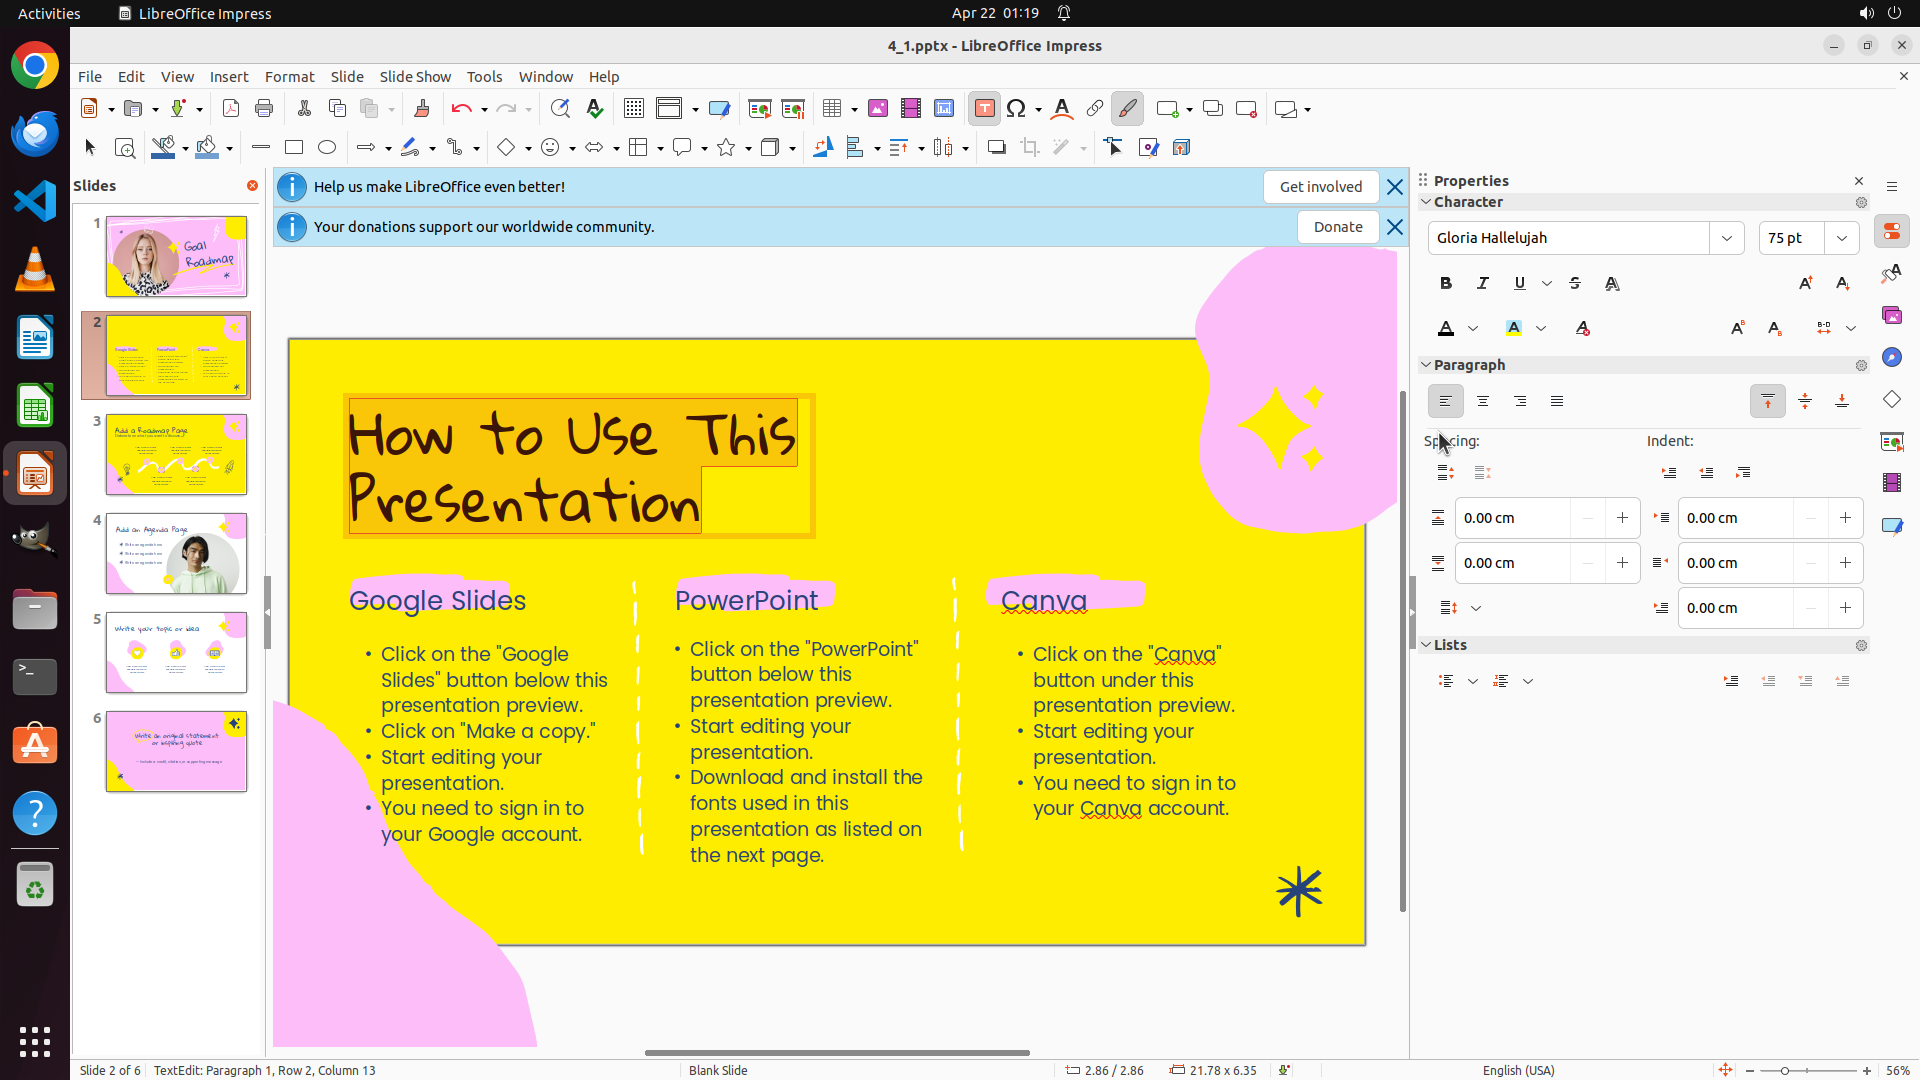Screen dimensions: 1920x1080
Task: Select the Rectangle shape tool
Action: (x=294, y=148)
